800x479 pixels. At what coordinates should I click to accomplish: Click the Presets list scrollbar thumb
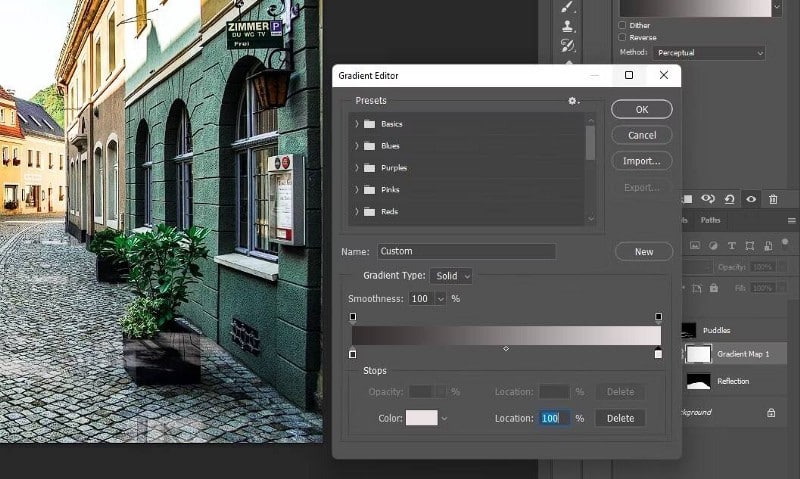[590, 143]
